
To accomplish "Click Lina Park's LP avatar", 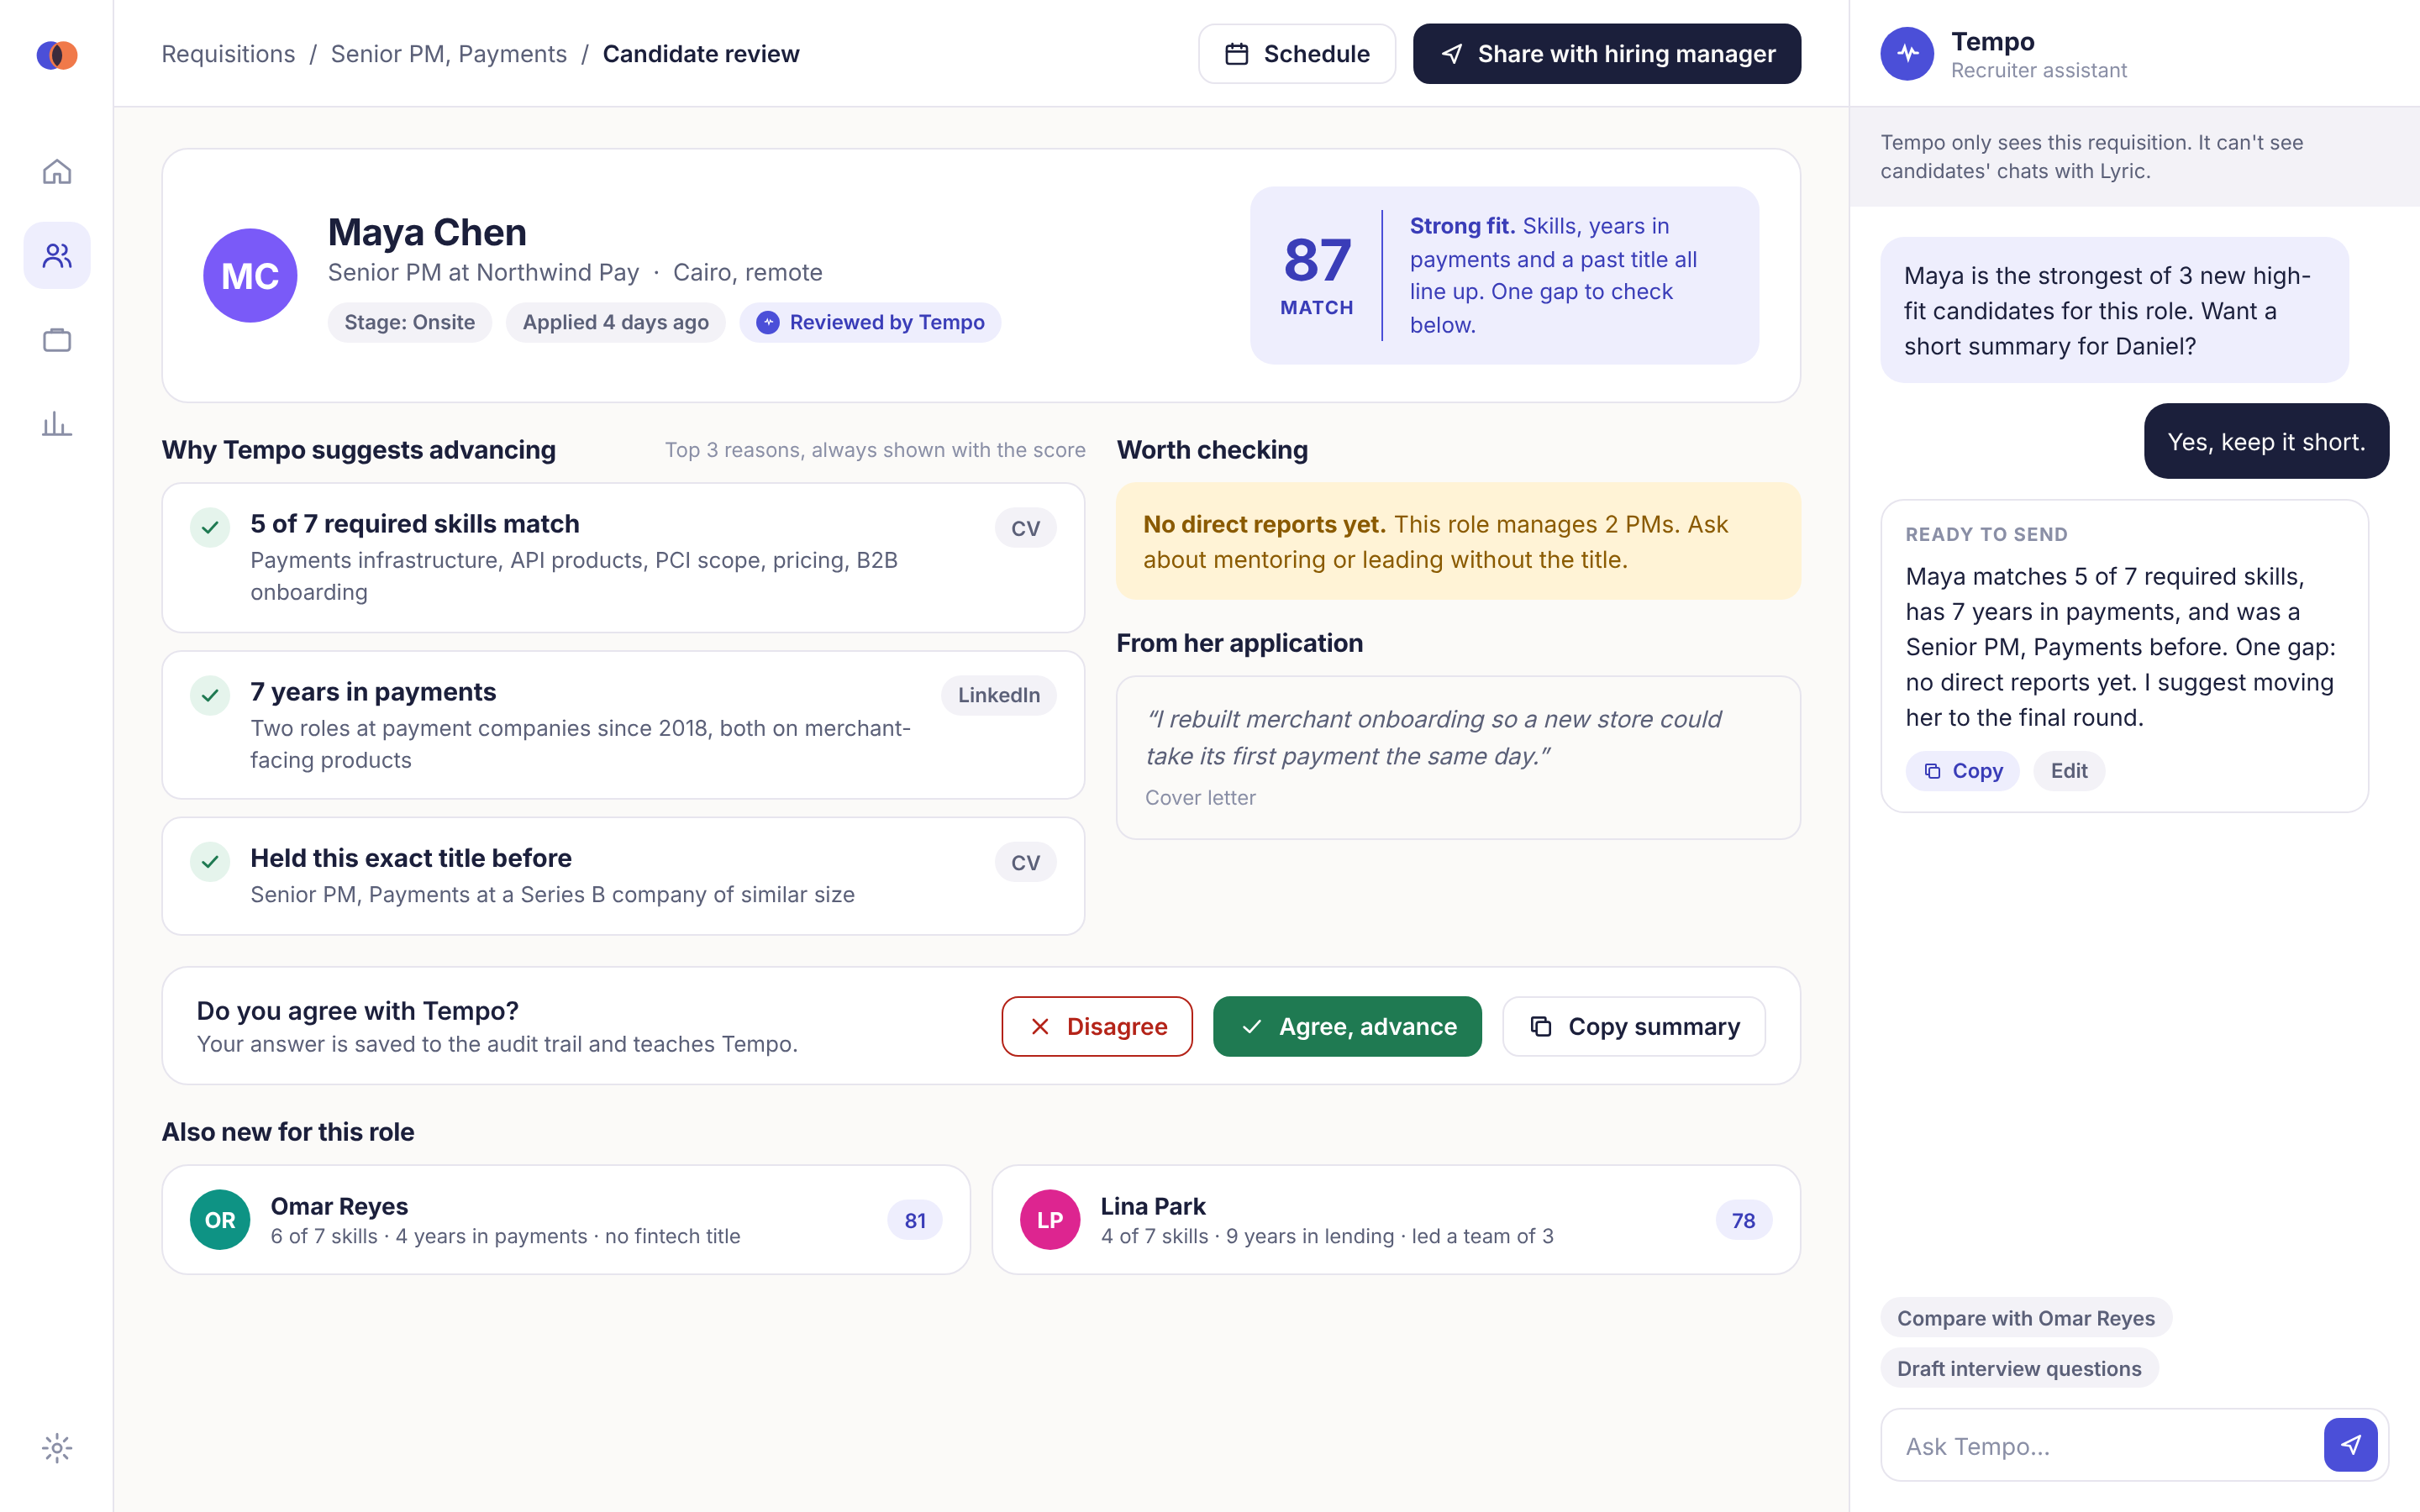I will (x=1050, y=1219).
